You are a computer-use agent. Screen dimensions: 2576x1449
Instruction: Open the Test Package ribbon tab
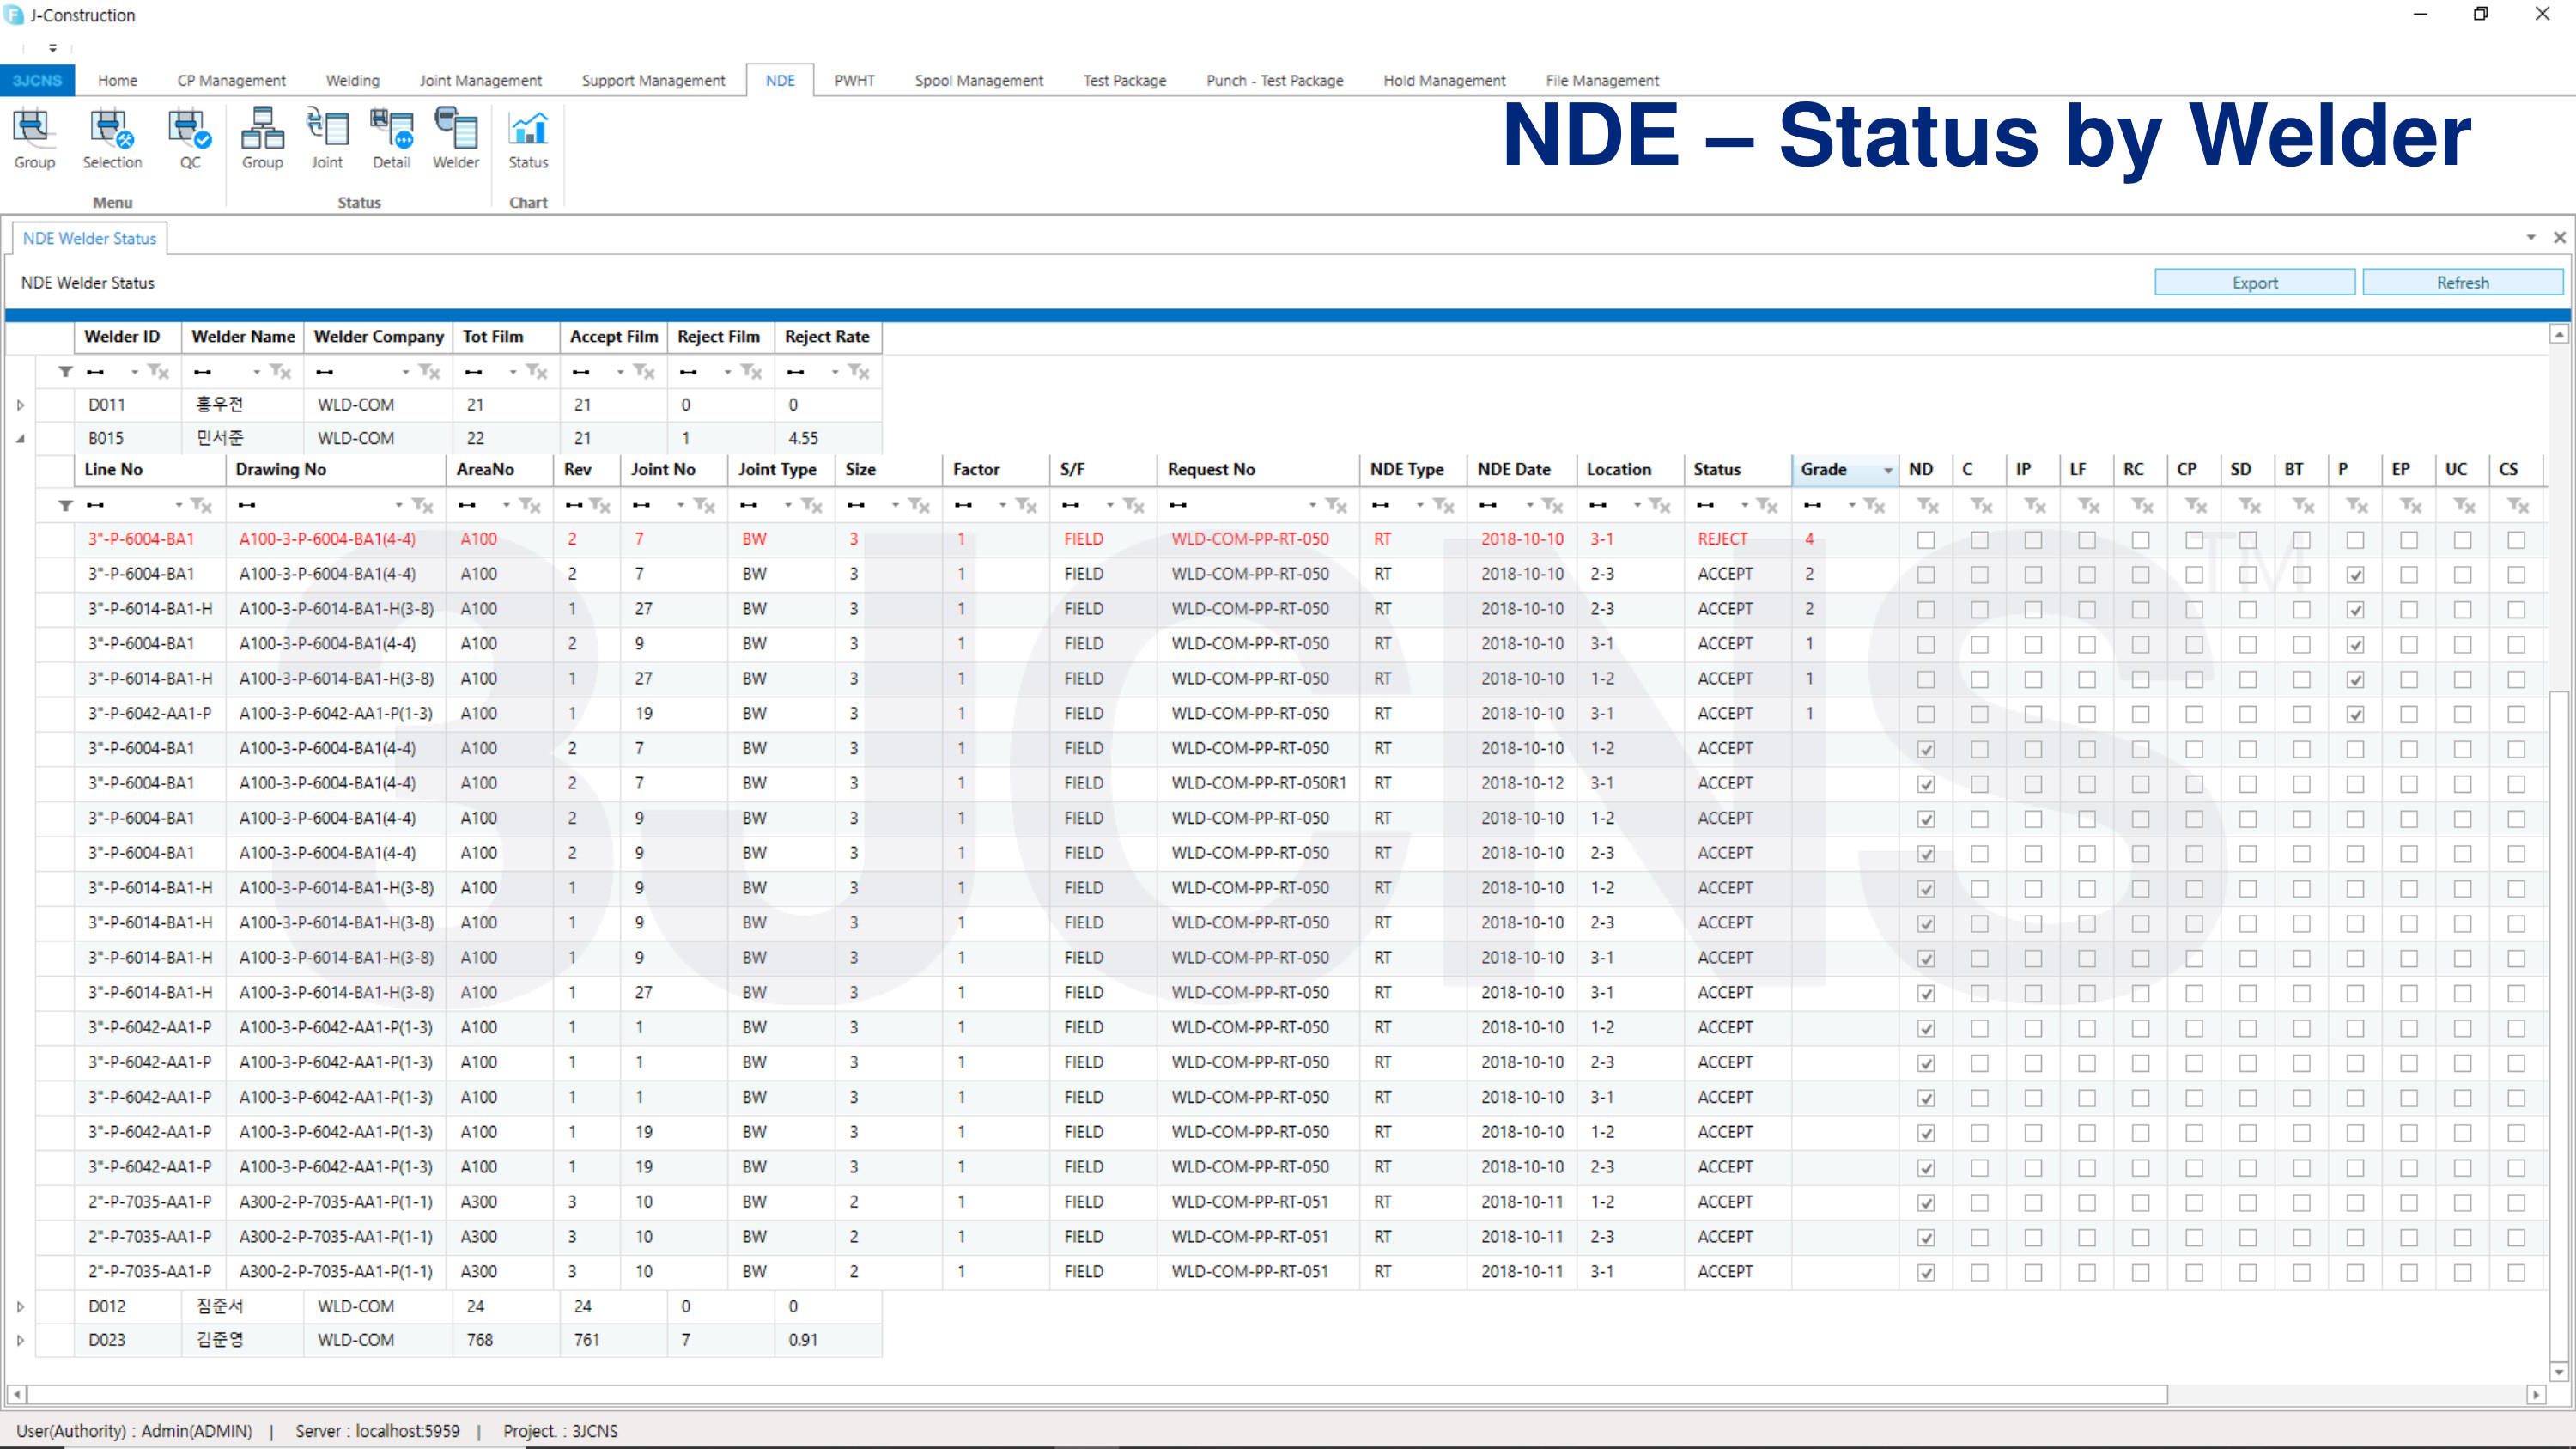[1124, 80]
